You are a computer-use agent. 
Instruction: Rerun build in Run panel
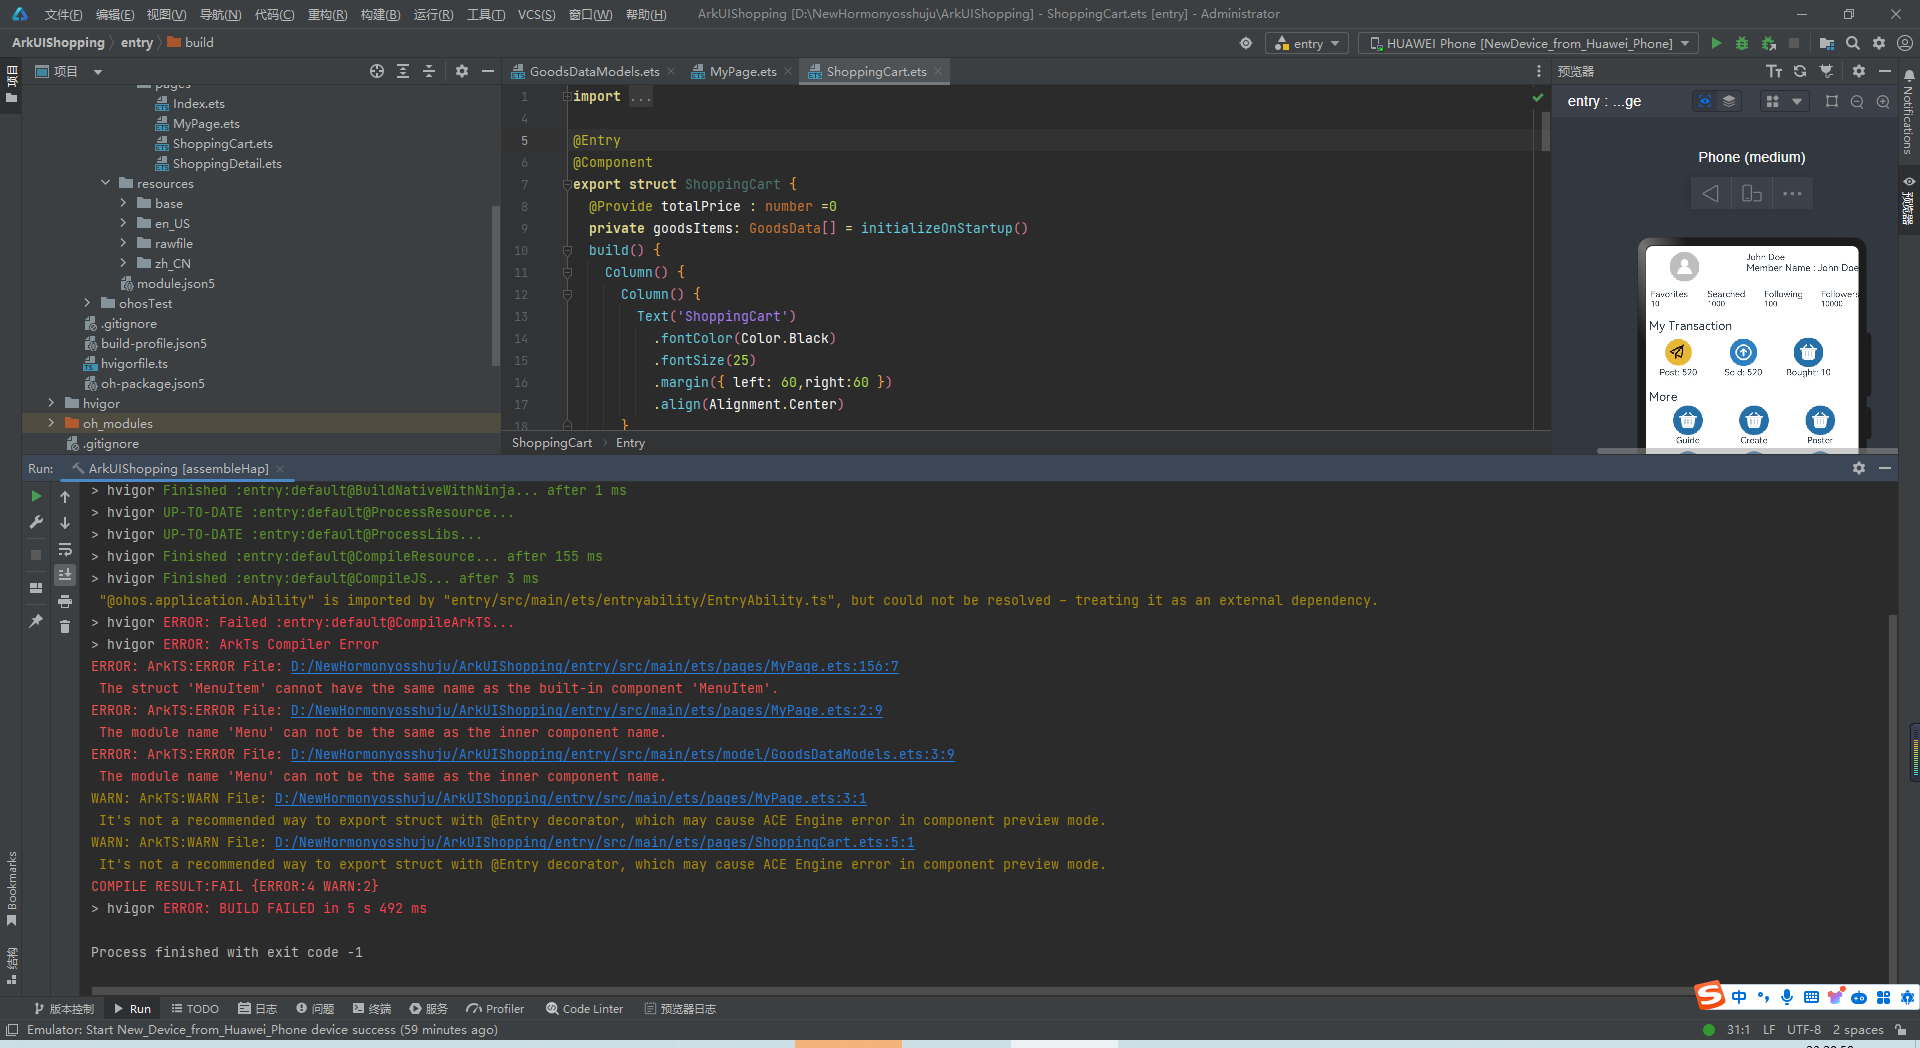pos(36,496)
